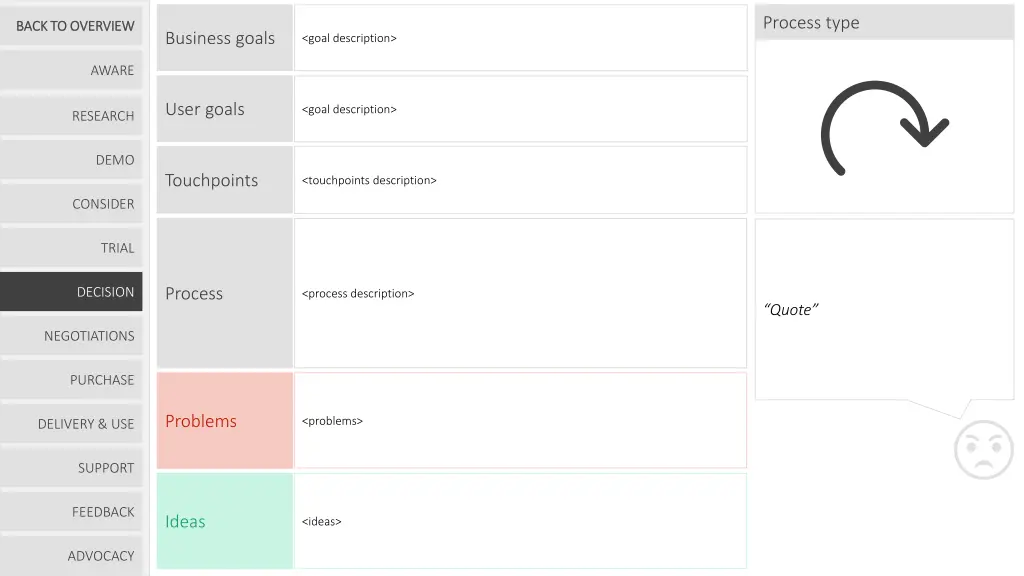Navigate to the CONSIDER stage
1024x576 pixels.
(71, 204)
